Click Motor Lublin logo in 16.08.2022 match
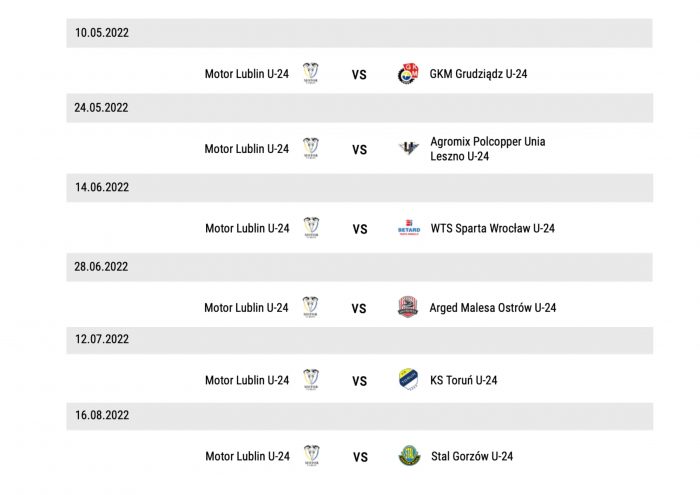This screenshot has height=495, width=700. click(311, 456)
